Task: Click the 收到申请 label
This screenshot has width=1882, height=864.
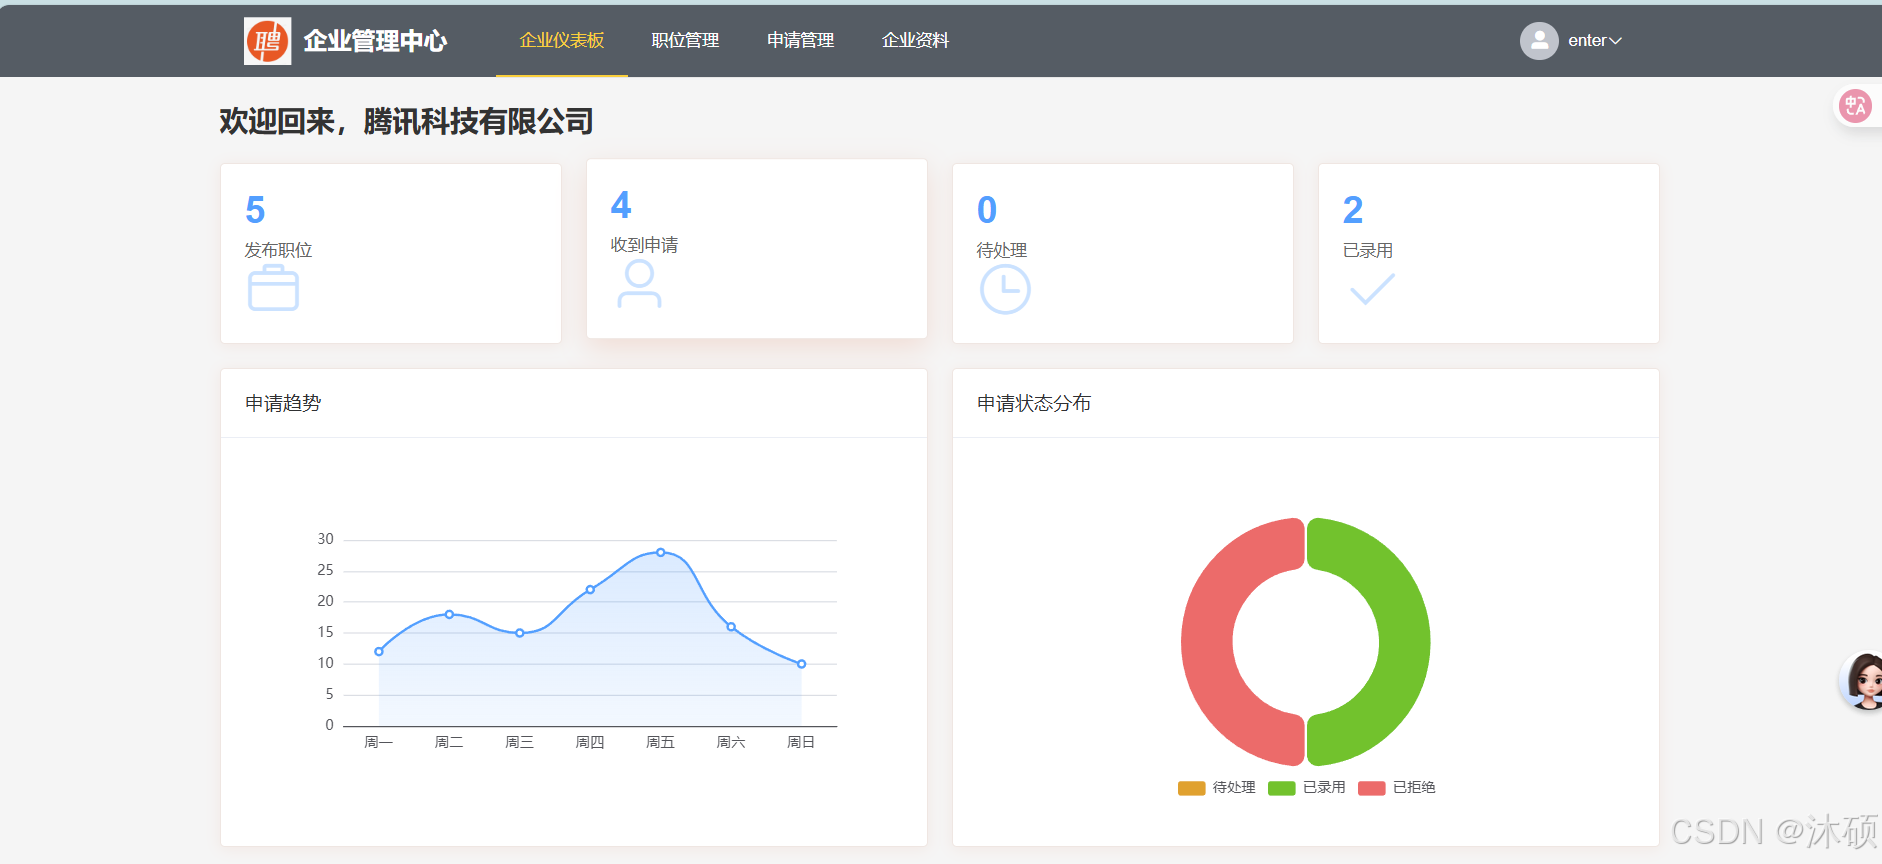Action: (645, 245)
